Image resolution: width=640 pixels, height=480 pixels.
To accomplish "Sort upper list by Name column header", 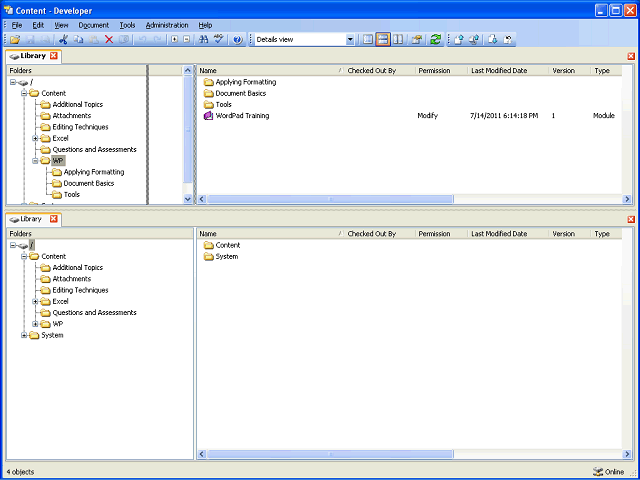I will pyautogui.click(x=271, y=71).
